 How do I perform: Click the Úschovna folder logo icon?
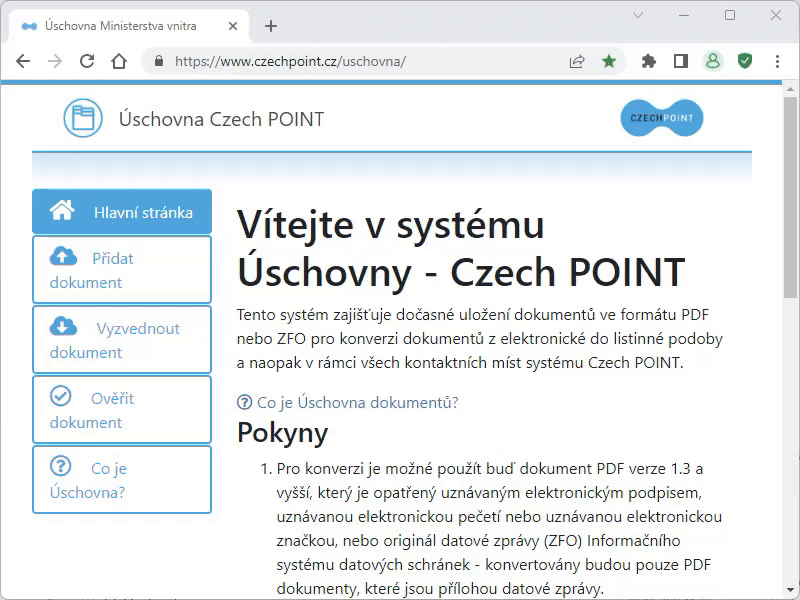83,118
